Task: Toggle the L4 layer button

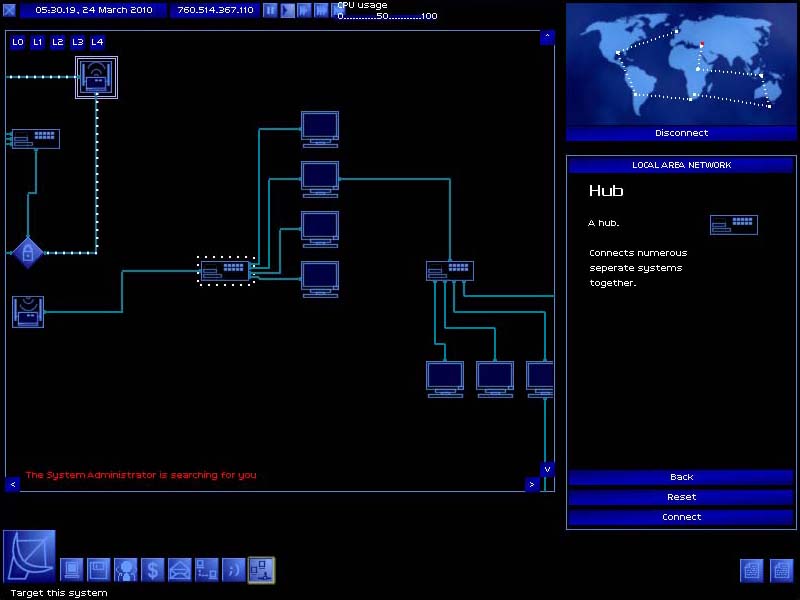Action: (97, 42)
